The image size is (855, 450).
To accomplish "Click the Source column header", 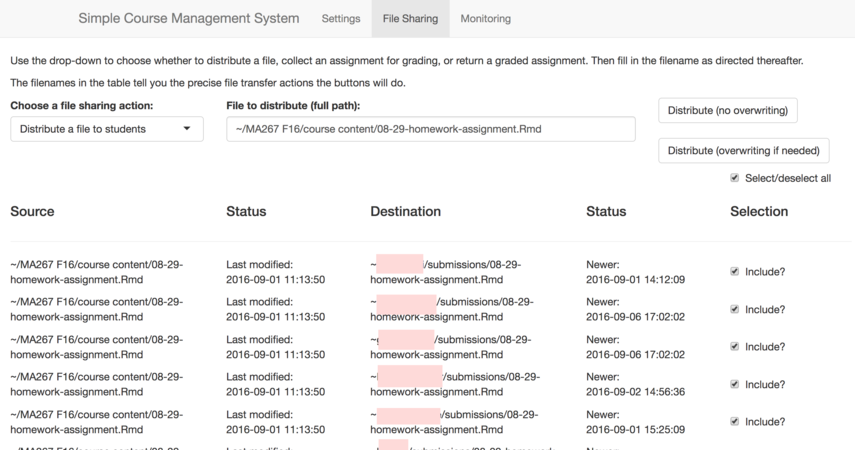I will pos(32,212).
